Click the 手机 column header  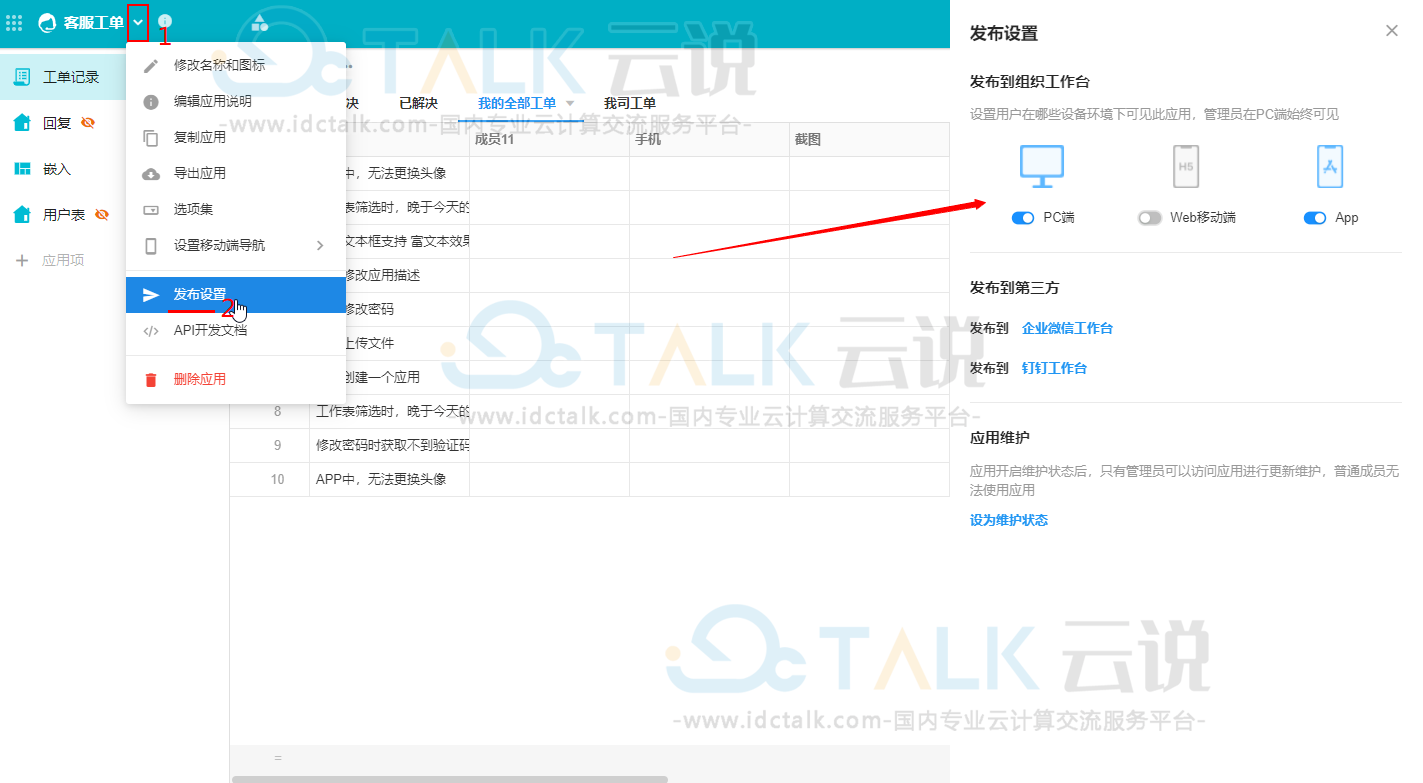(x=709, y=140)
